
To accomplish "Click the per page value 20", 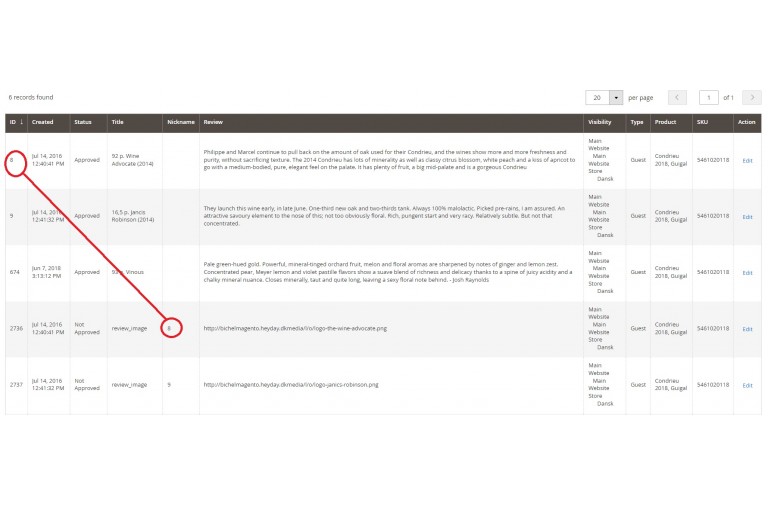I will point(597,97).
